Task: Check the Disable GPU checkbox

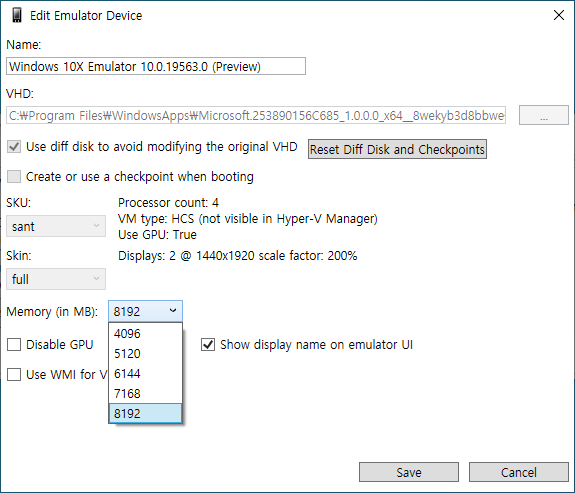Action: pyautogui.click(x=14, y=345)
